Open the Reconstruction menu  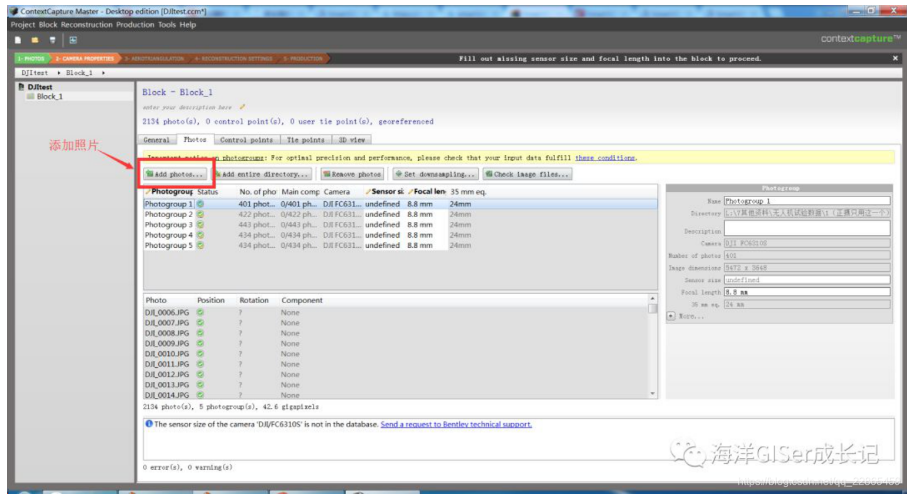(x=86, y=25)
